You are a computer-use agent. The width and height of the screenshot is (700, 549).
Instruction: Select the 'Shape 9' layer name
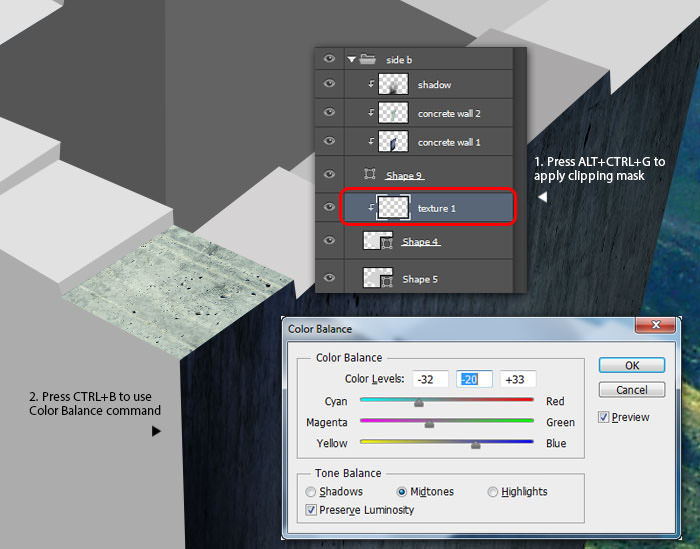[x=404, y=175]
